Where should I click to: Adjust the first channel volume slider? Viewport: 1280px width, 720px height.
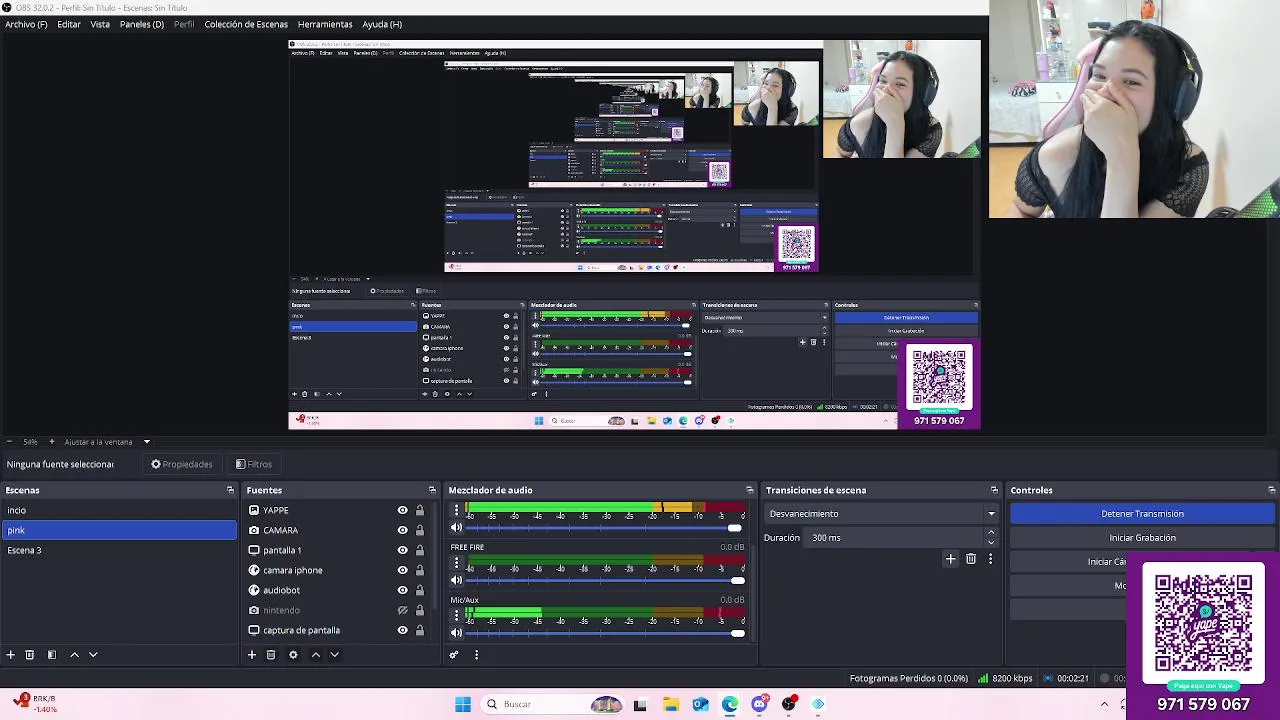tap(605, 528)
